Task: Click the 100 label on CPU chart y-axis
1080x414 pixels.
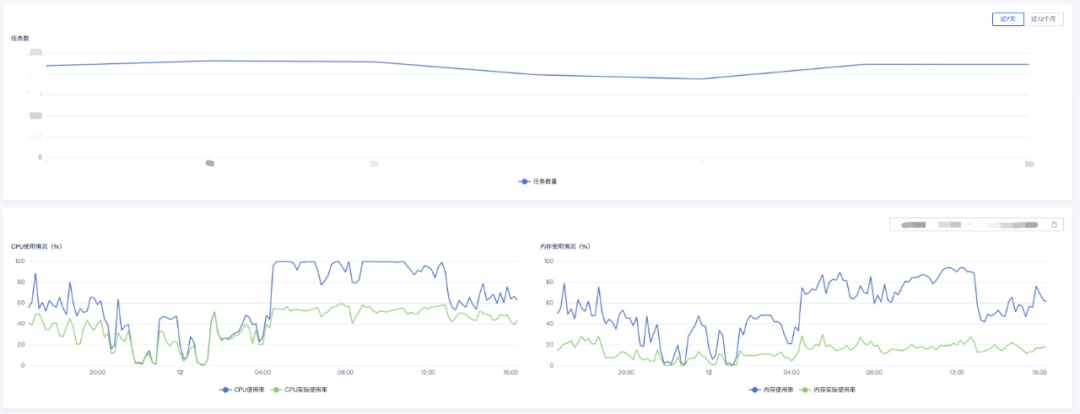Action: pyautogui.click(x=19, y=261)
